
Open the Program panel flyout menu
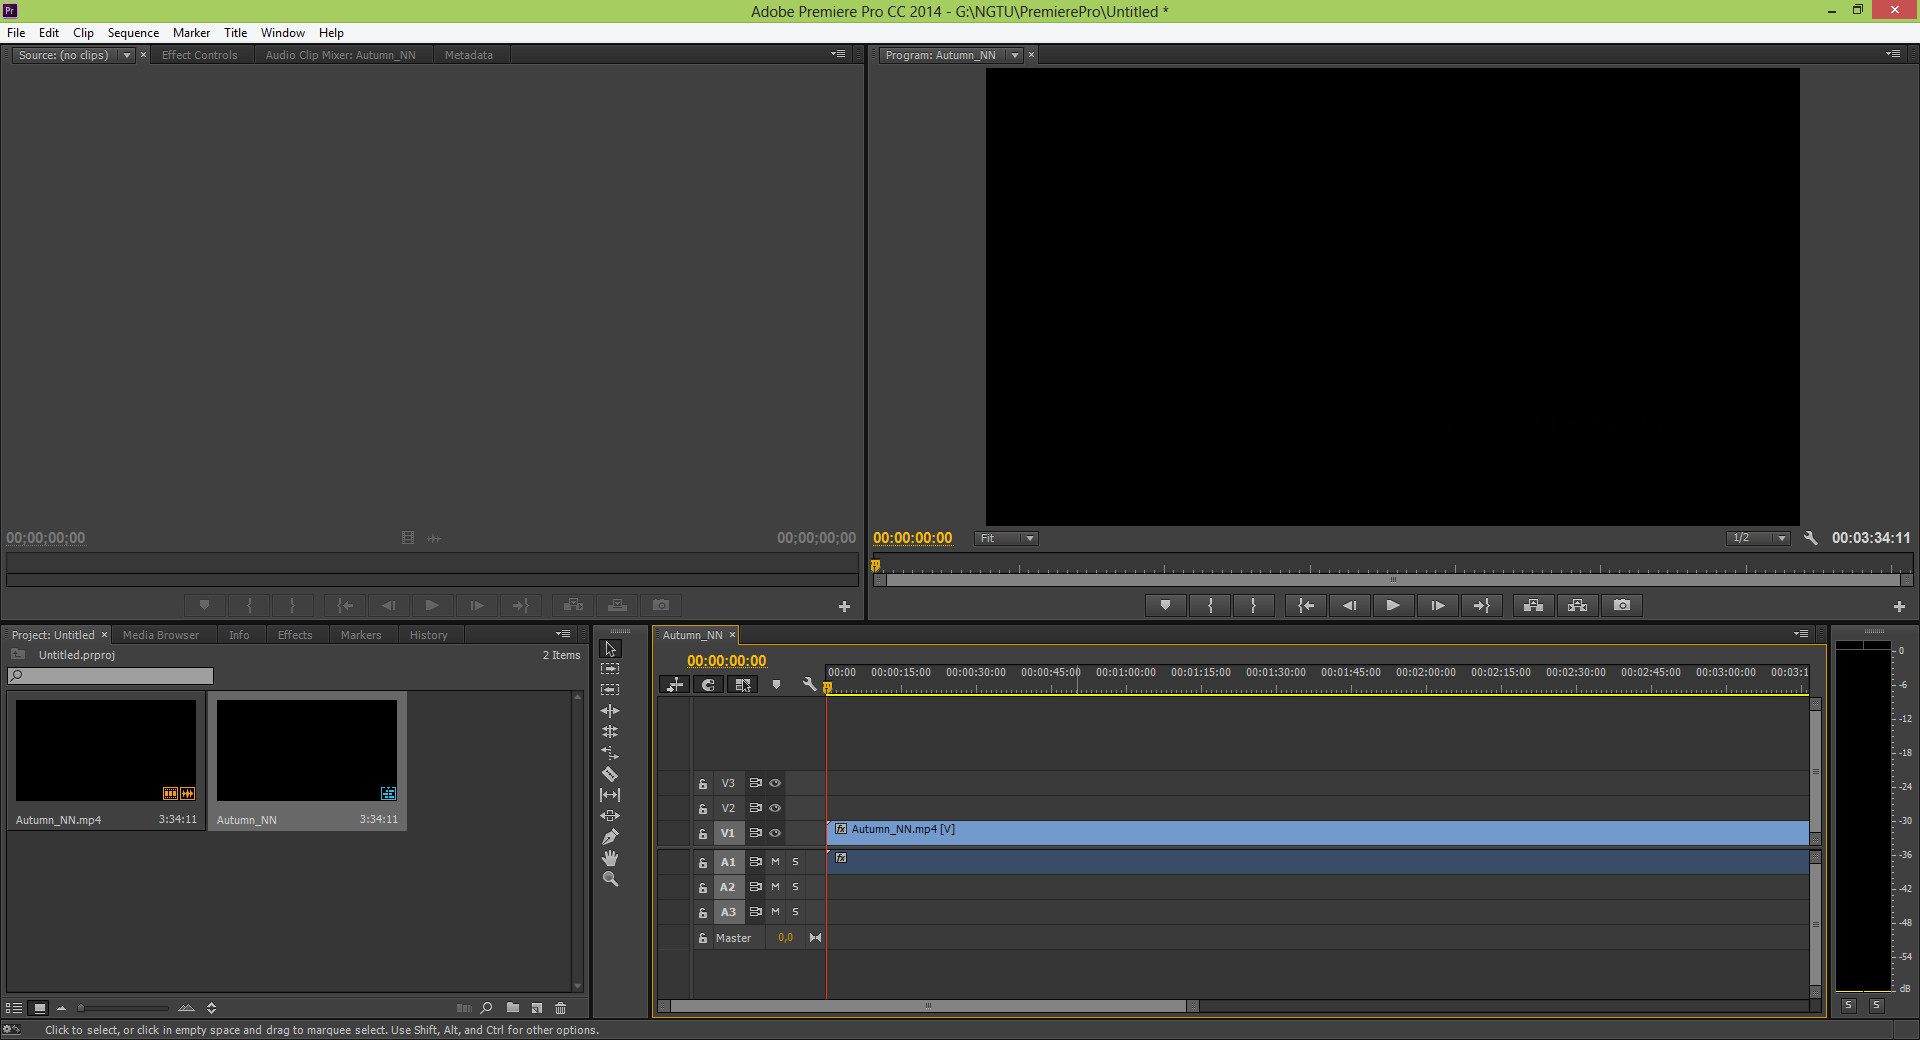coord(1893,54)
